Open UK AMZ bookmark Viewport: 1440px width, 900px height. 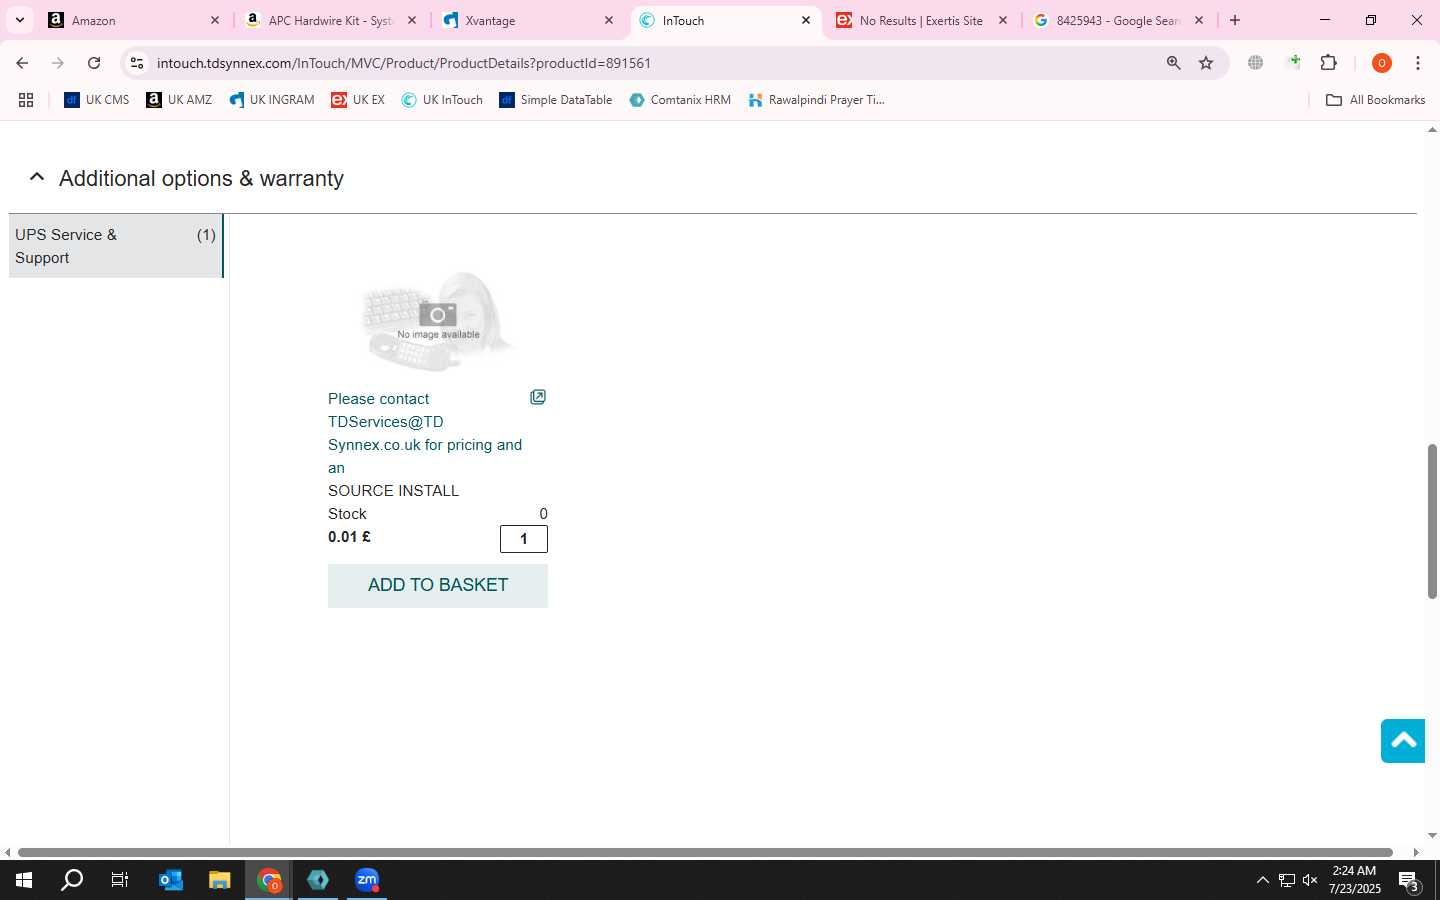pyautogui.click(x=179, y=100)
